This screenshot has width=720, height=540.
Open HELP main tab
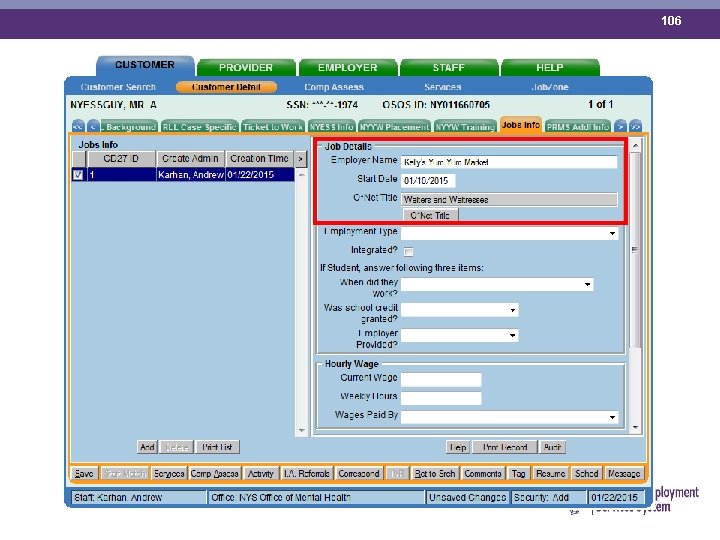550,68
